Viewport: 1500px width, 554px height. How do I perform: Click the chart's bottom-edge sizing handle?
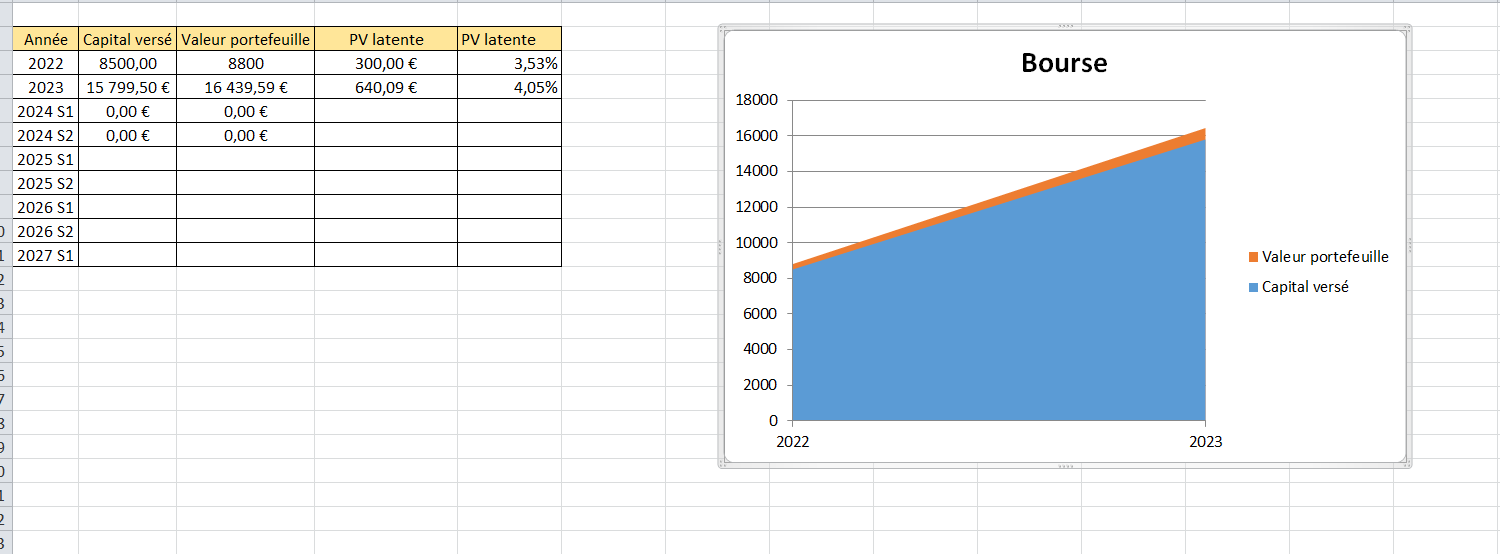(x=1065, y=467)
